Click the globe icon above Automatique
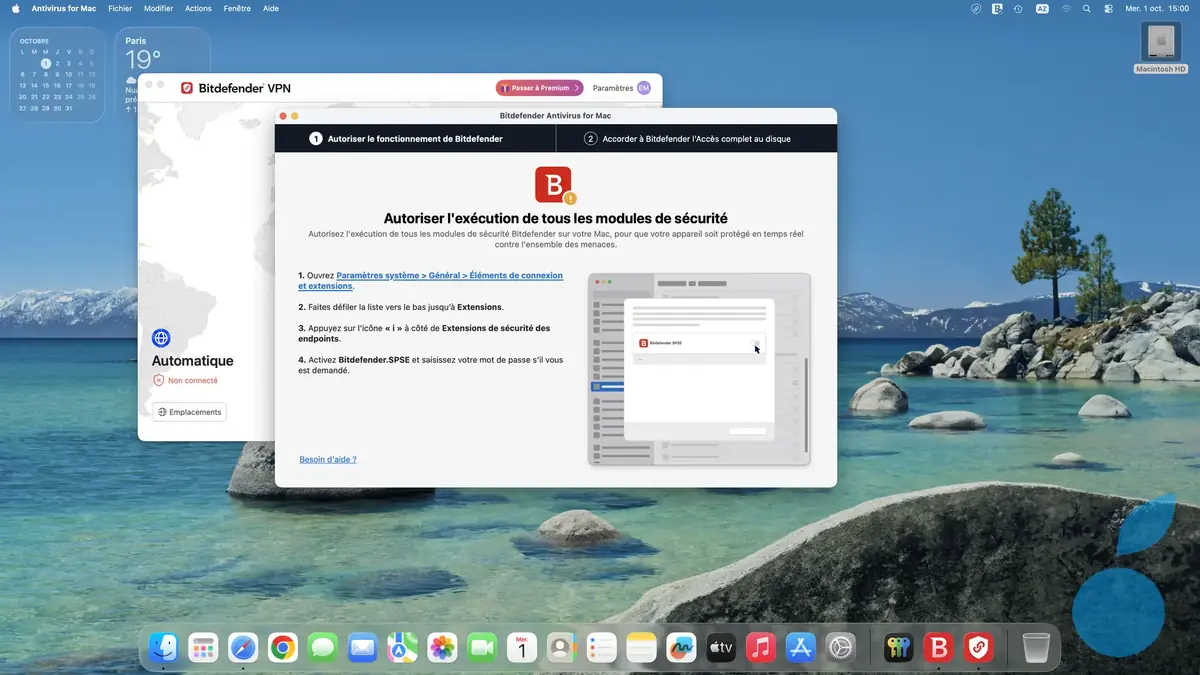 (x=161, y=338)
